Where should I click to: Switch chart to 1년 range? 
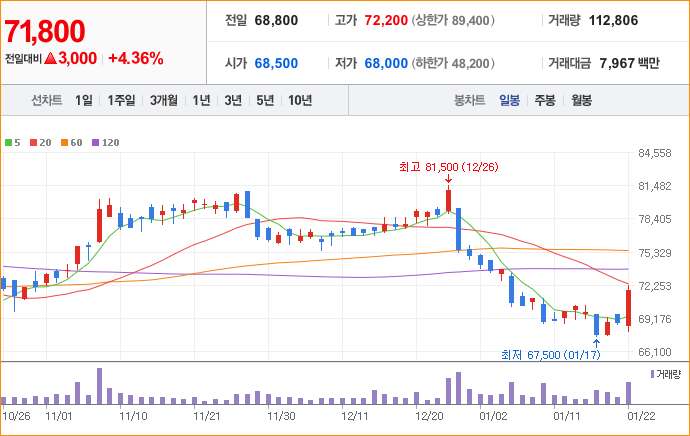[x=201, y=100]
